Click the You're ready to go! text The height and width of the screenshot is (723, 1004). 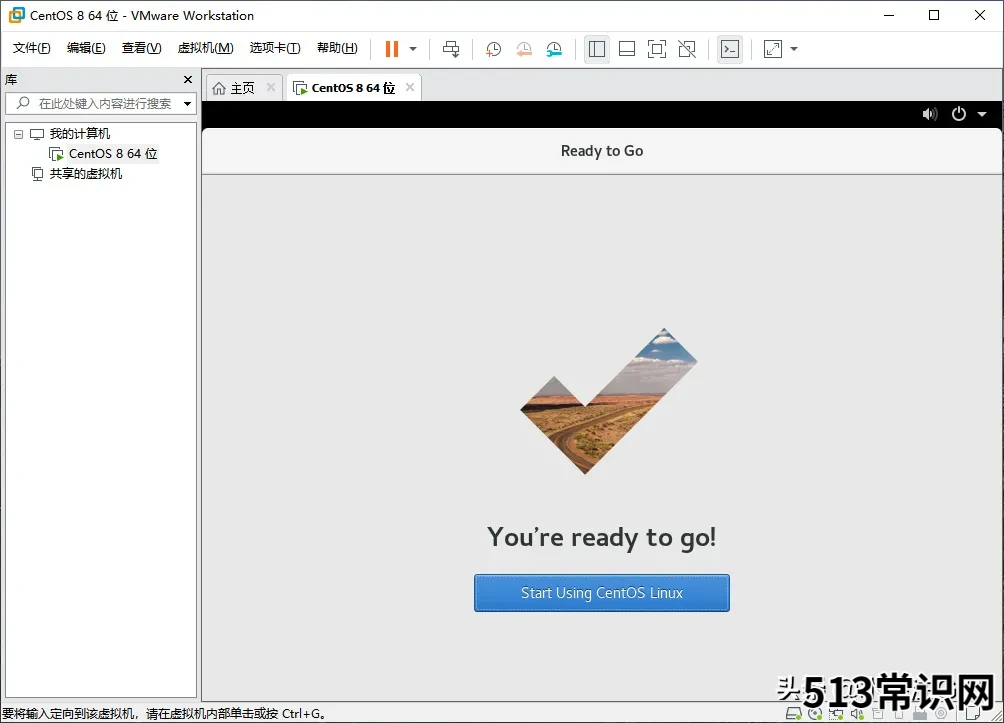pos(602,537)
